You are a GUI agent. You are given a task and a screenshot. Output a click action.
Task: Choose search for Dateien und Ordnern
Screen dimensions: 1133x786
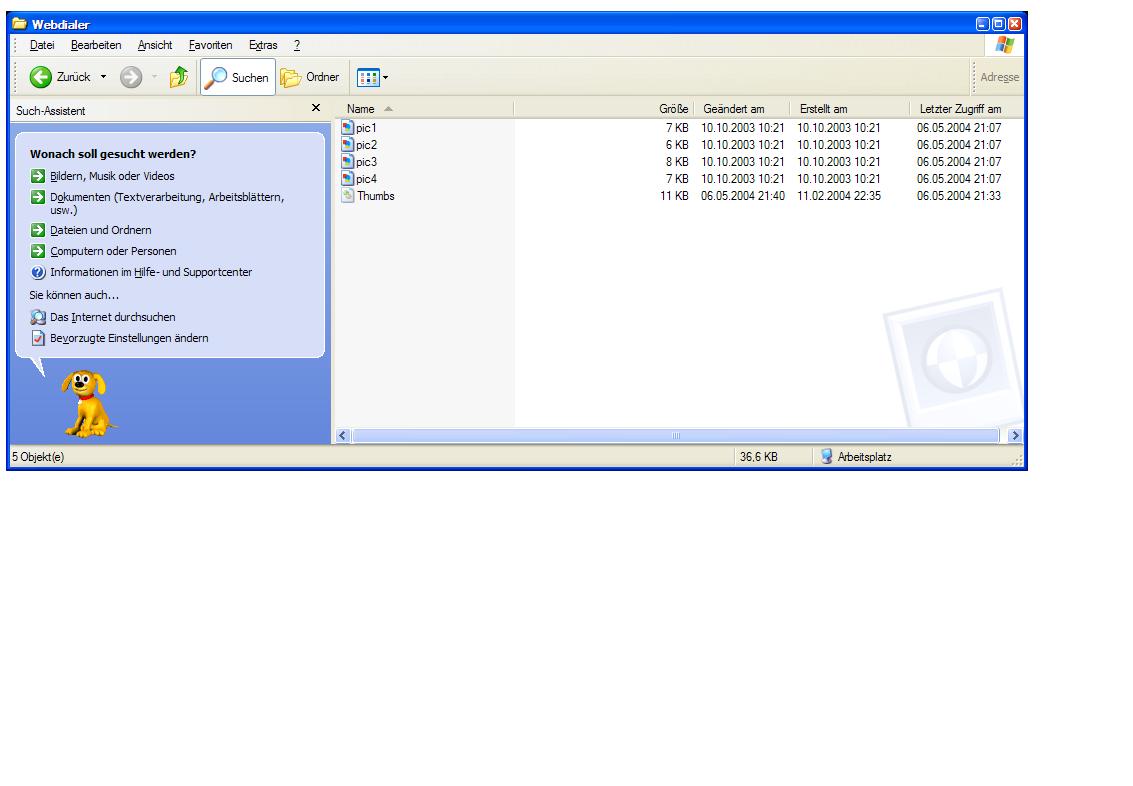(100, 230)
